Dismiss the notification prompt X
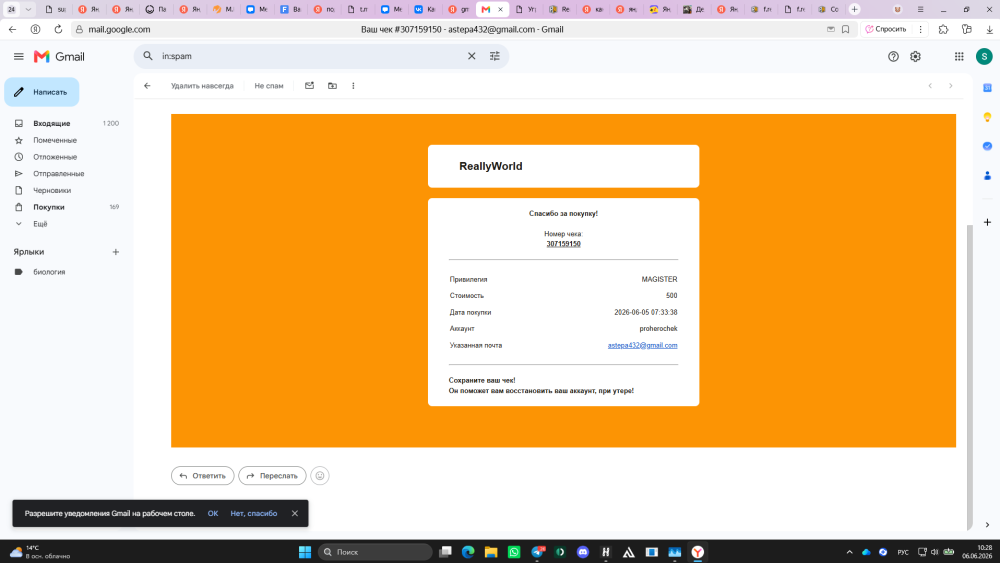This screenshot has height=563, width=1000. click(295, 513)
